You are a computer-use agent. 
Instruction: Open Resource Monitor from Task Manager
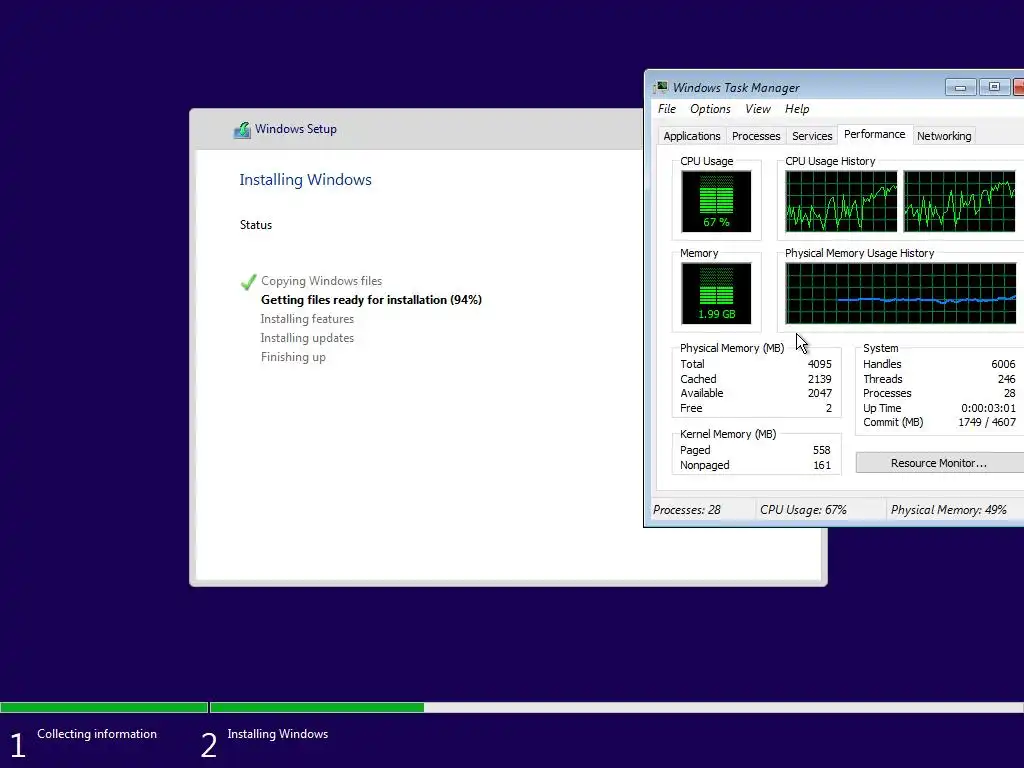pos(940,463)
